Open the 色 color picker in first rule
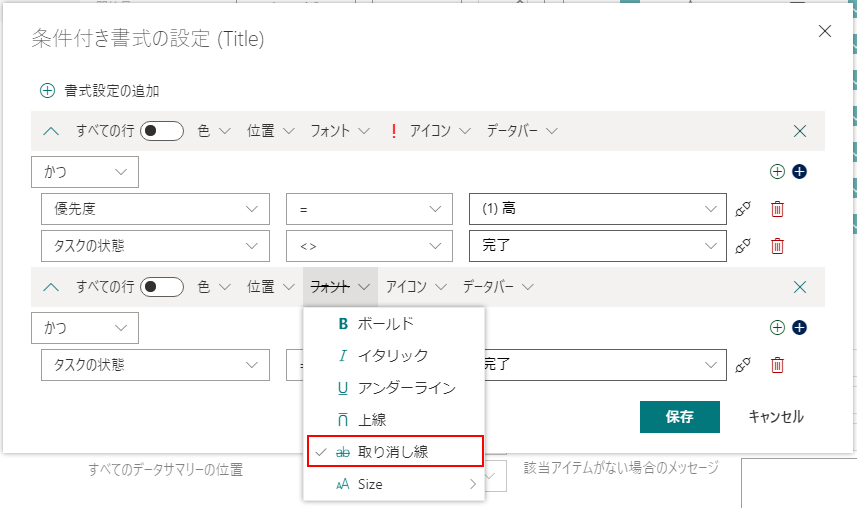Screen dimensions: 857x508 tap(214, 131)
